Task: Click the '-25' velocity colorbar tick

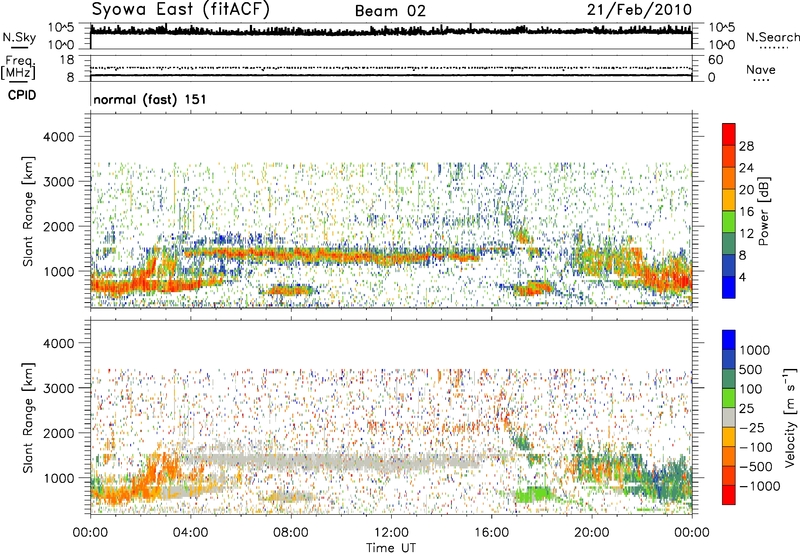Action: click(752, 427)
